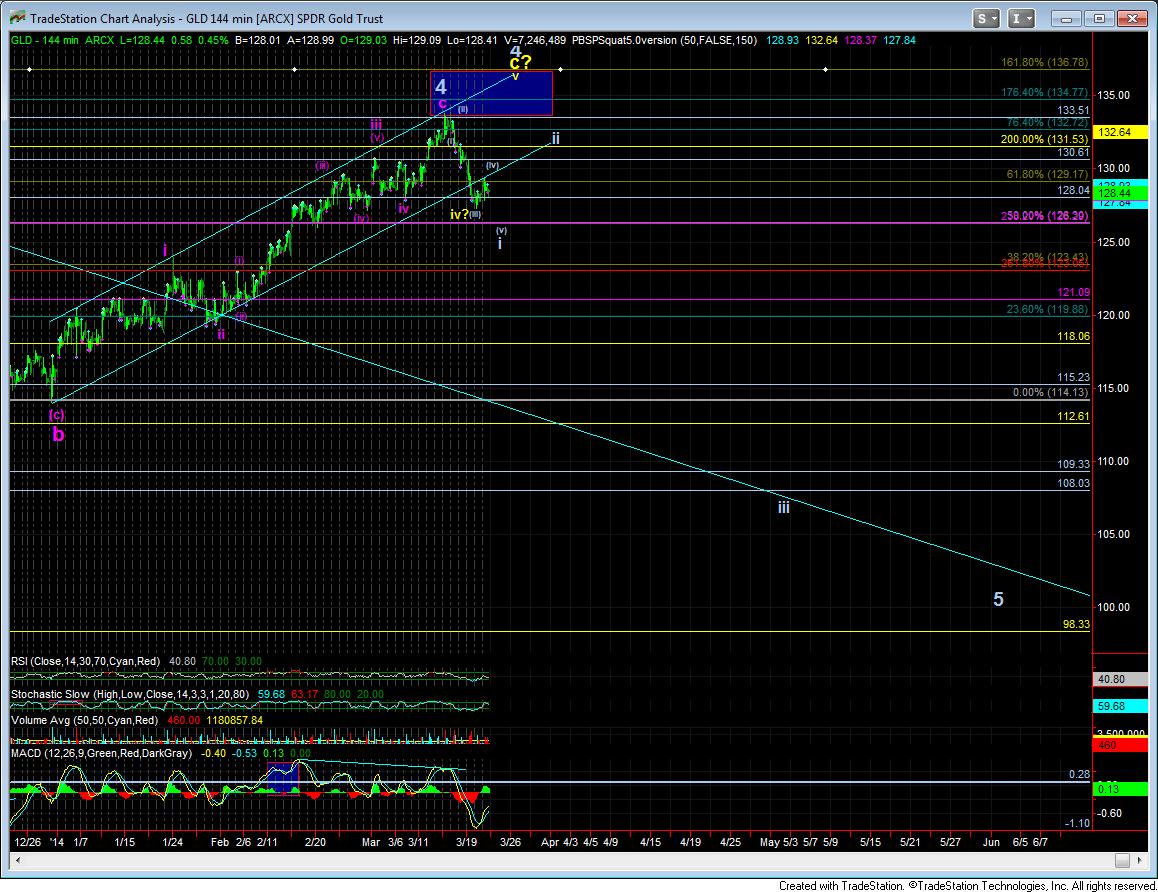Click the '108.03' price level label
1158x892 pixels.
1073,484
